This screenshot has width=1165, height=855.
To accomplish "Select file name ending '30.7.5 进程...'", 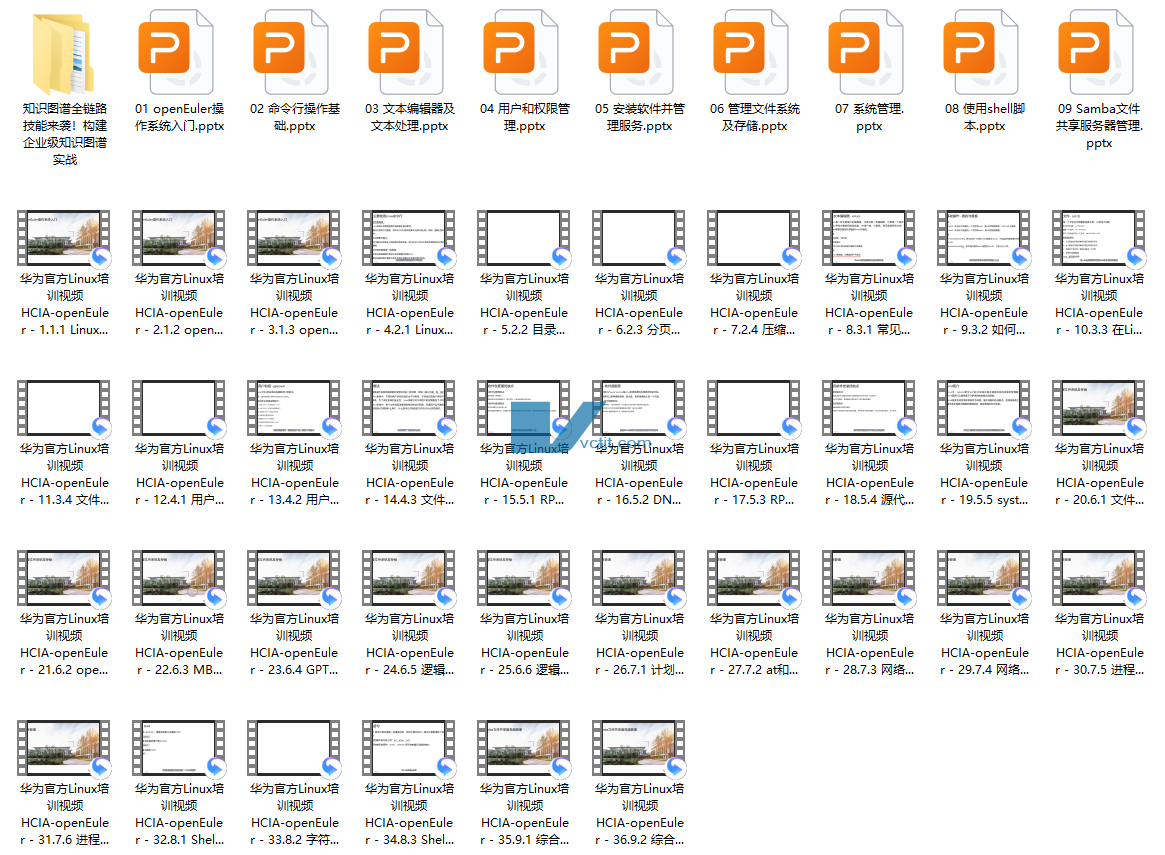I will click(x=1099, y=644).
